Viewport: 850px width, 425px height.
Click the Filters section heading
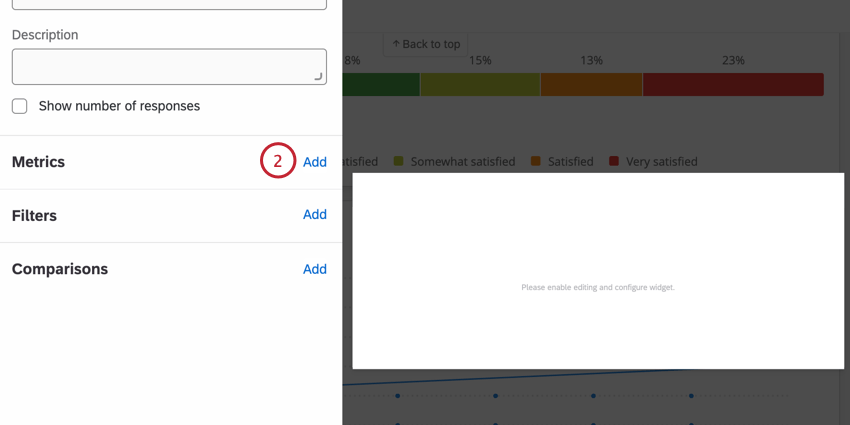pyautogui.click(x=34, y=216)
